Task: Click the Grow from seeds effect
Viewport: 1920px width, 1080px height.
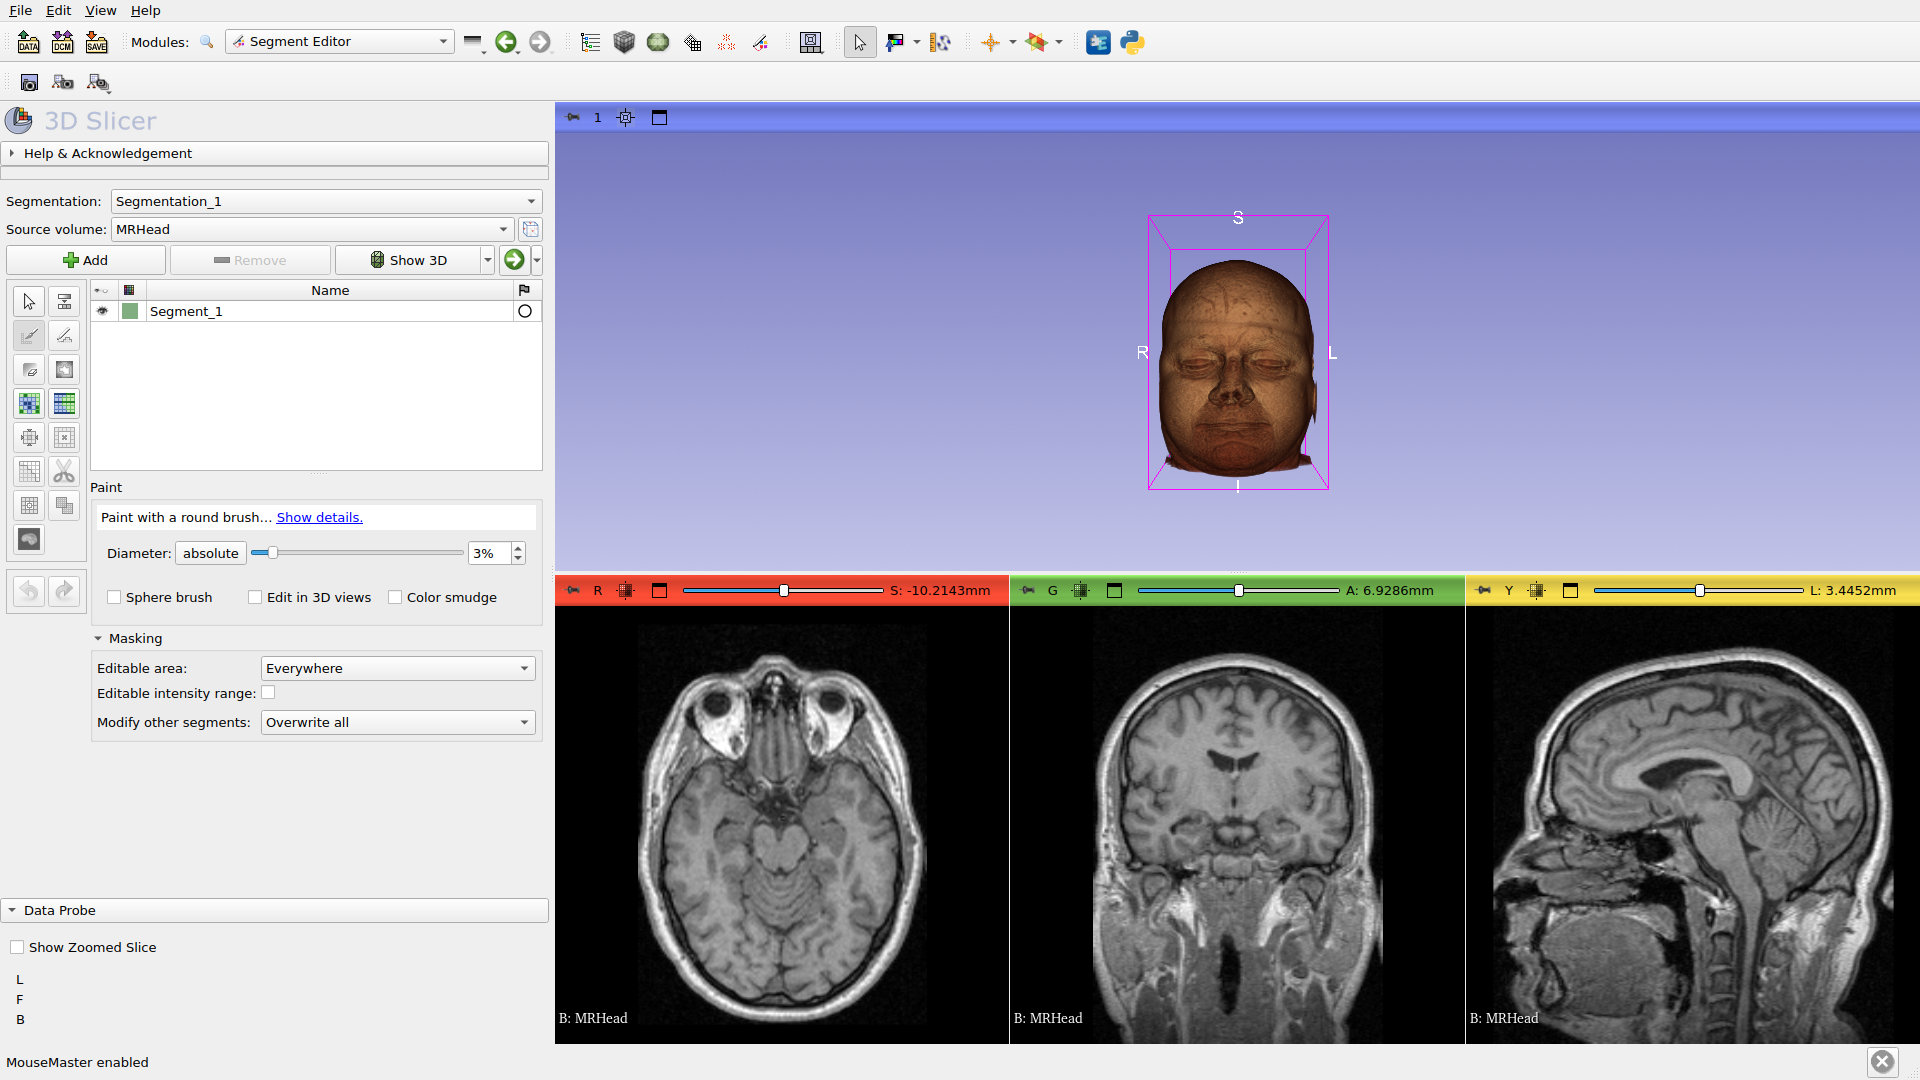Action: pyautogui.click(x=29, y=404)
